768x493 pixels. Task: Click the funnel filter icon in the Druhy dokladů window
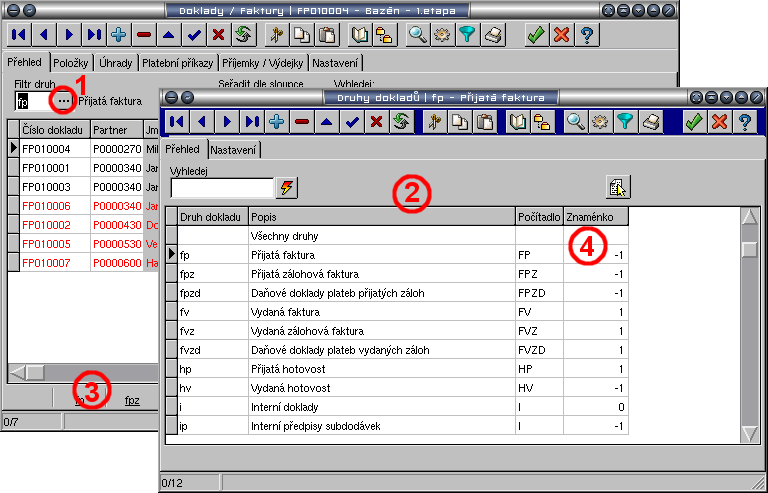pos(624,122)
